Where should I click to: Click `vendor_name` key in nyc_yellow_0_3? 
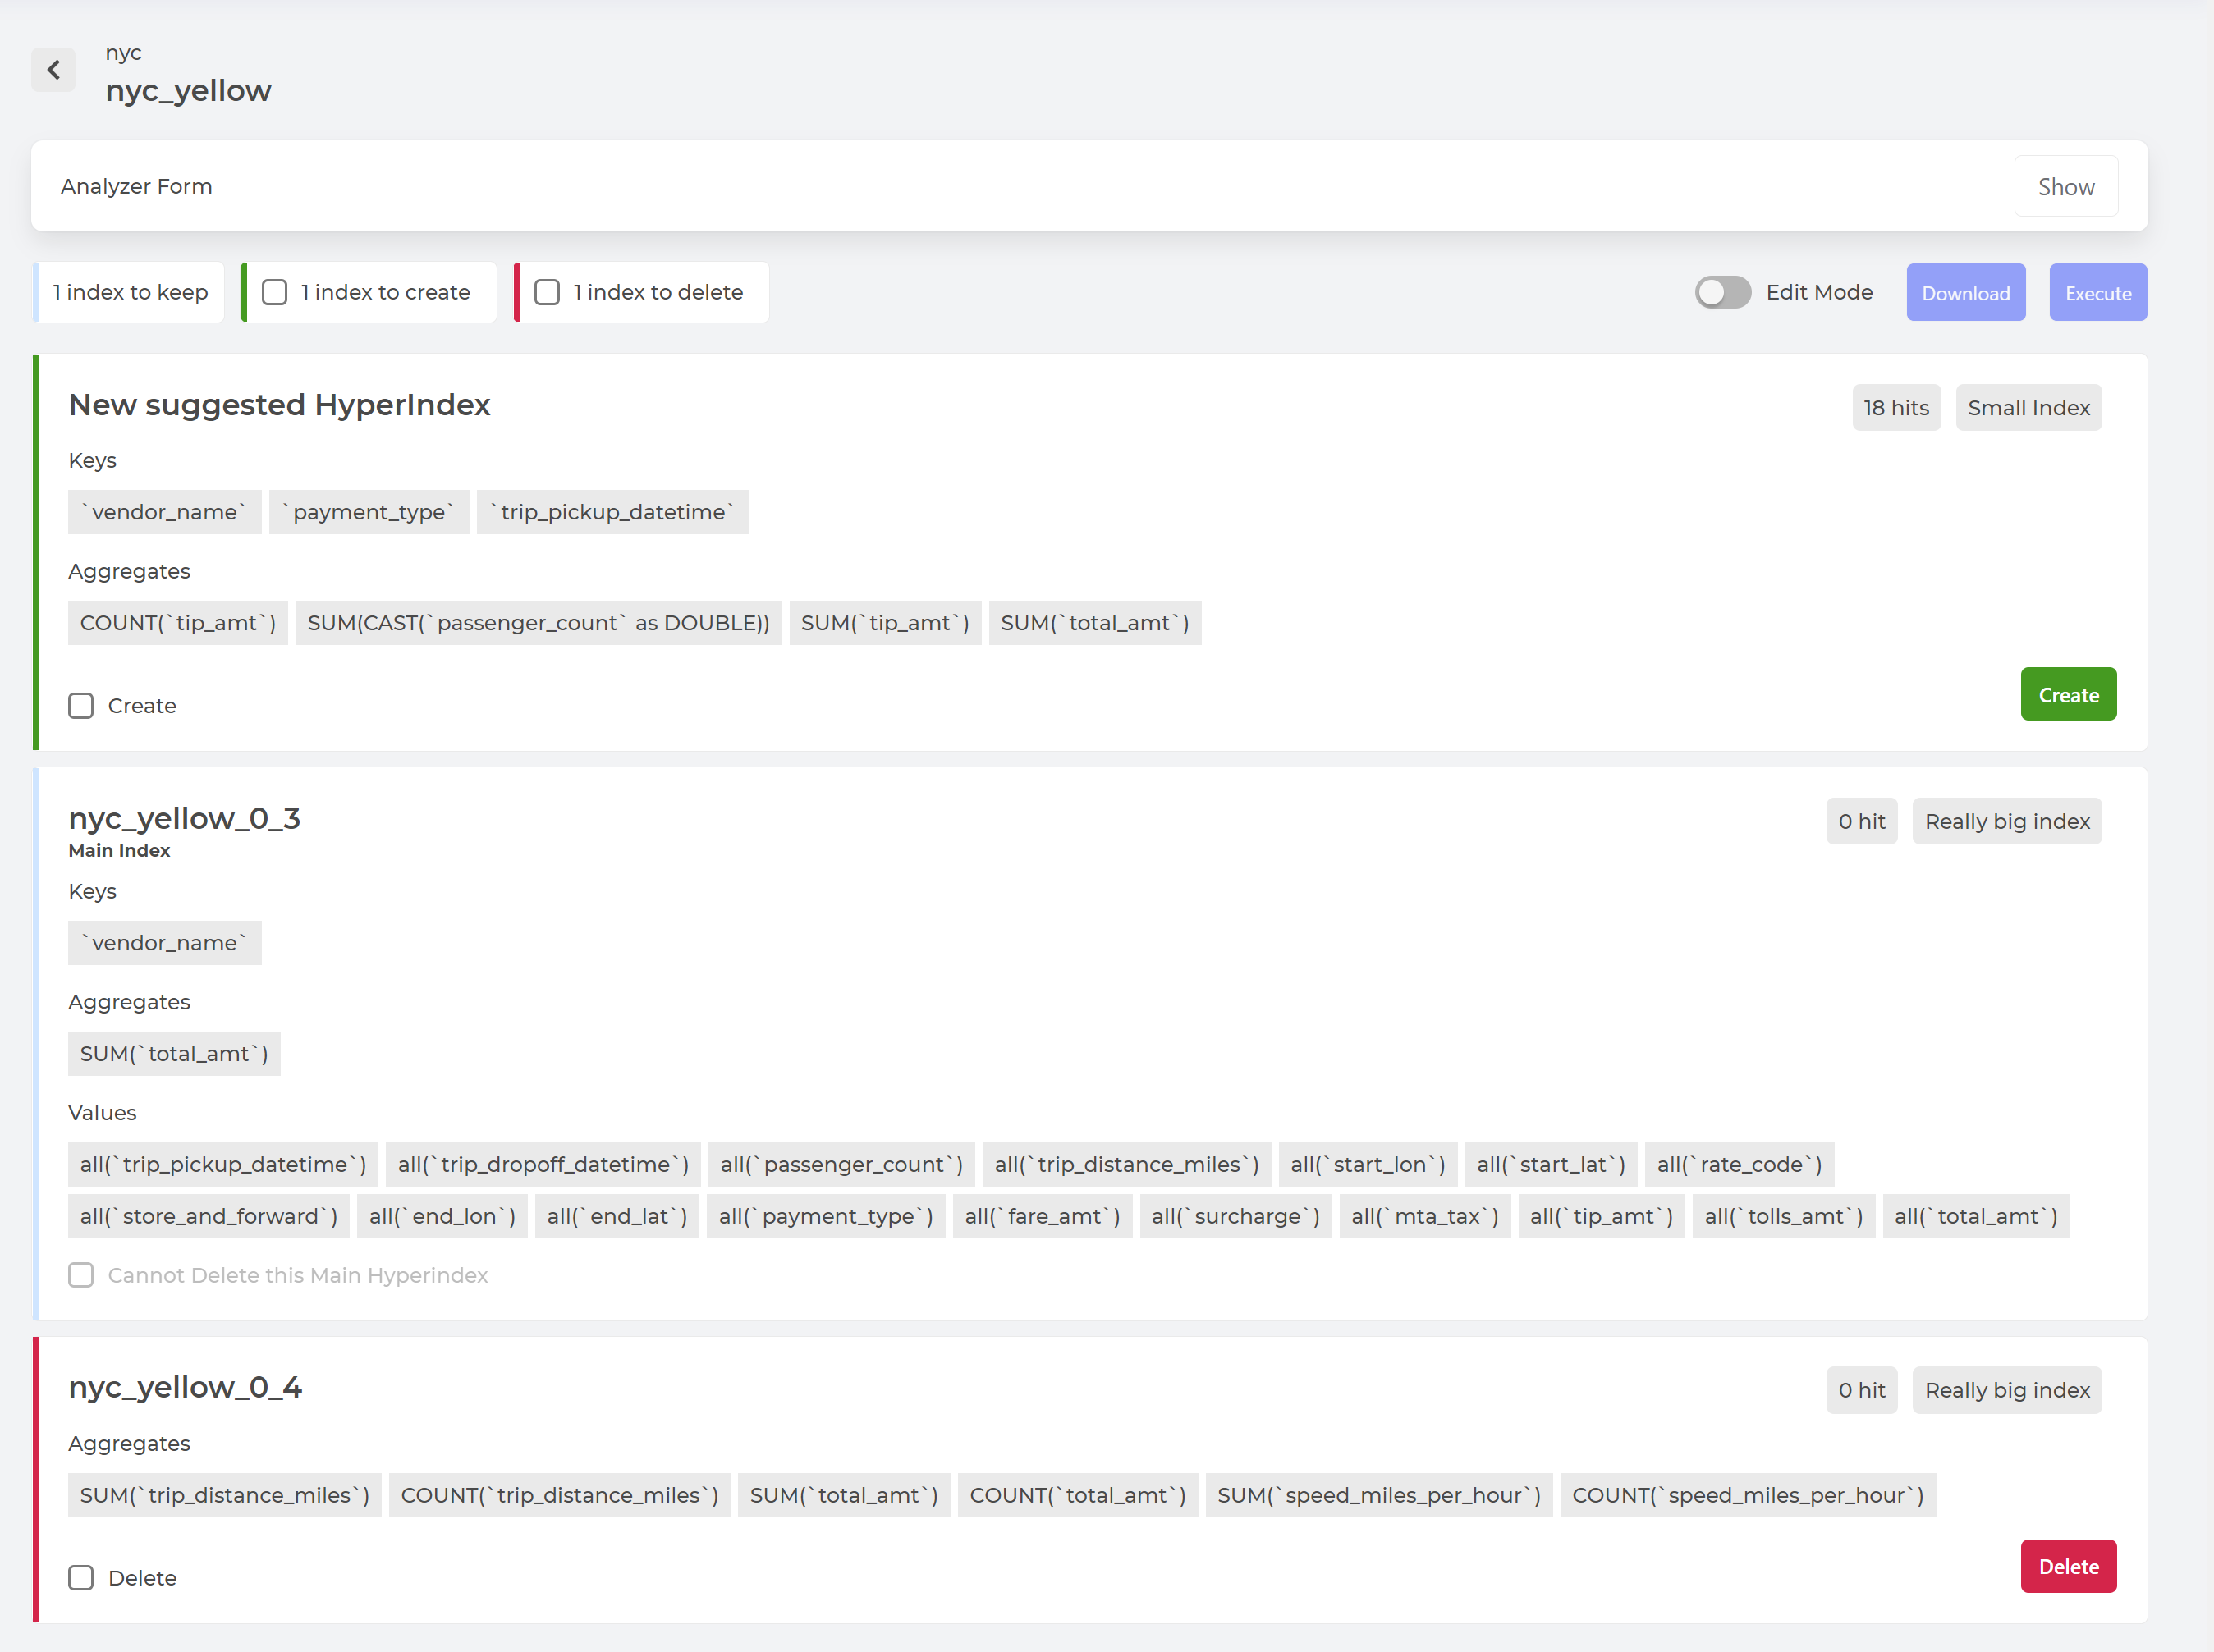165,943
